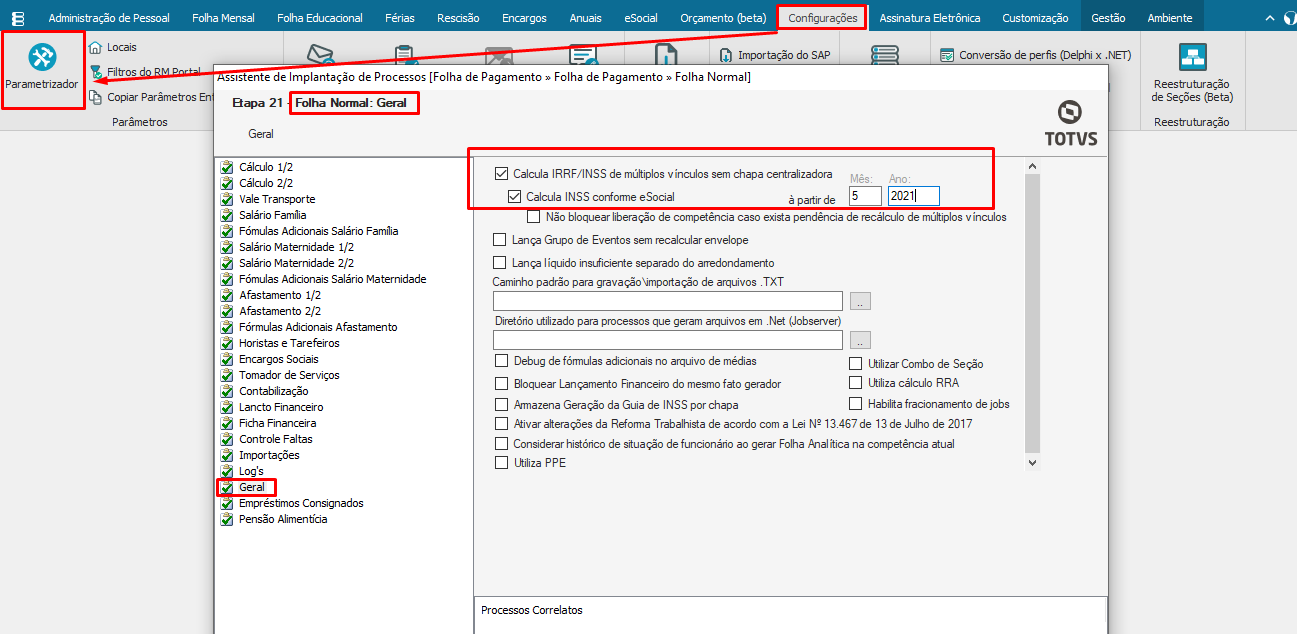Click Caminho padrão .TXT path field
This screenshot has height=634, width=1297.
(668, 301)
